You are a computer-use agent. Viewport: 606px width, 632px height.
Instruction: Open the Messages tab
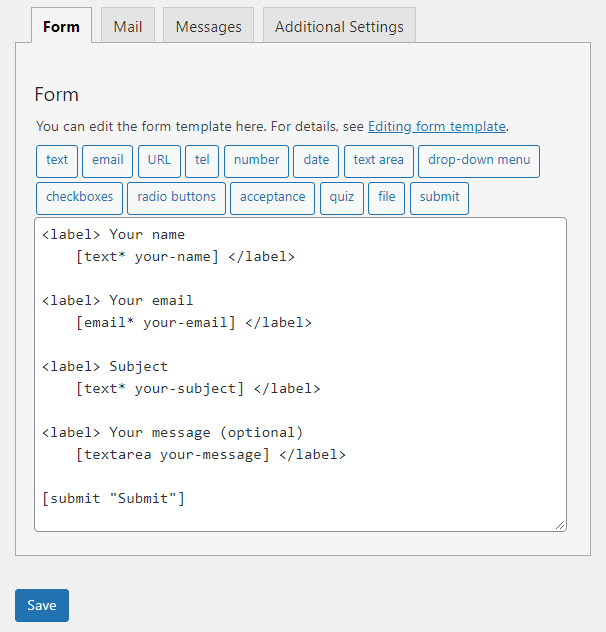208,26
